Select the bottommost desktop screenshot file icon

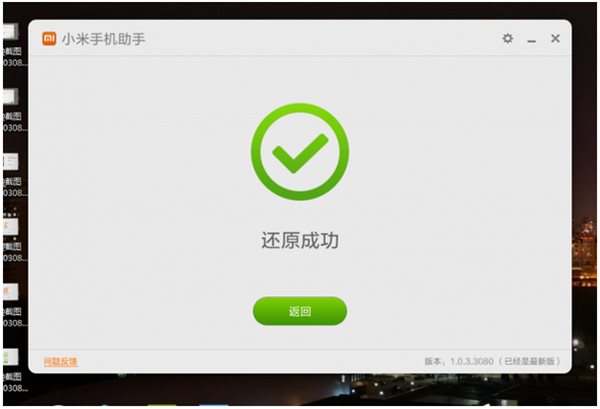pos(11,370)
